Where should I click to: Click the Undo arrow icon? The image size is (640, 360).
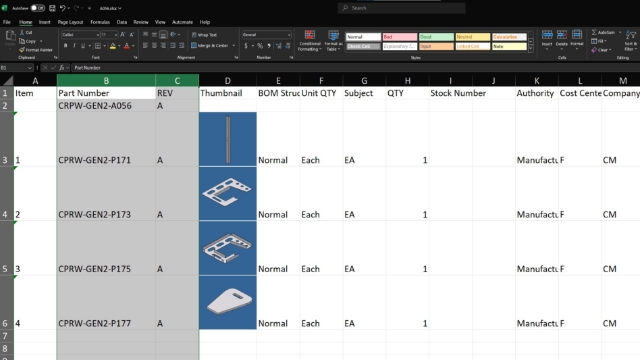[x=62, y=8]
